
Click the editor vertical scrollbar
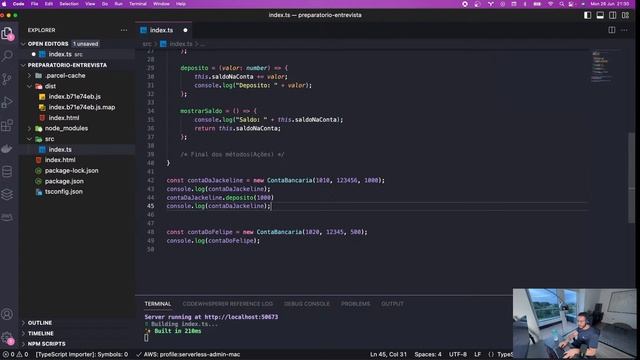coord(631,178)
